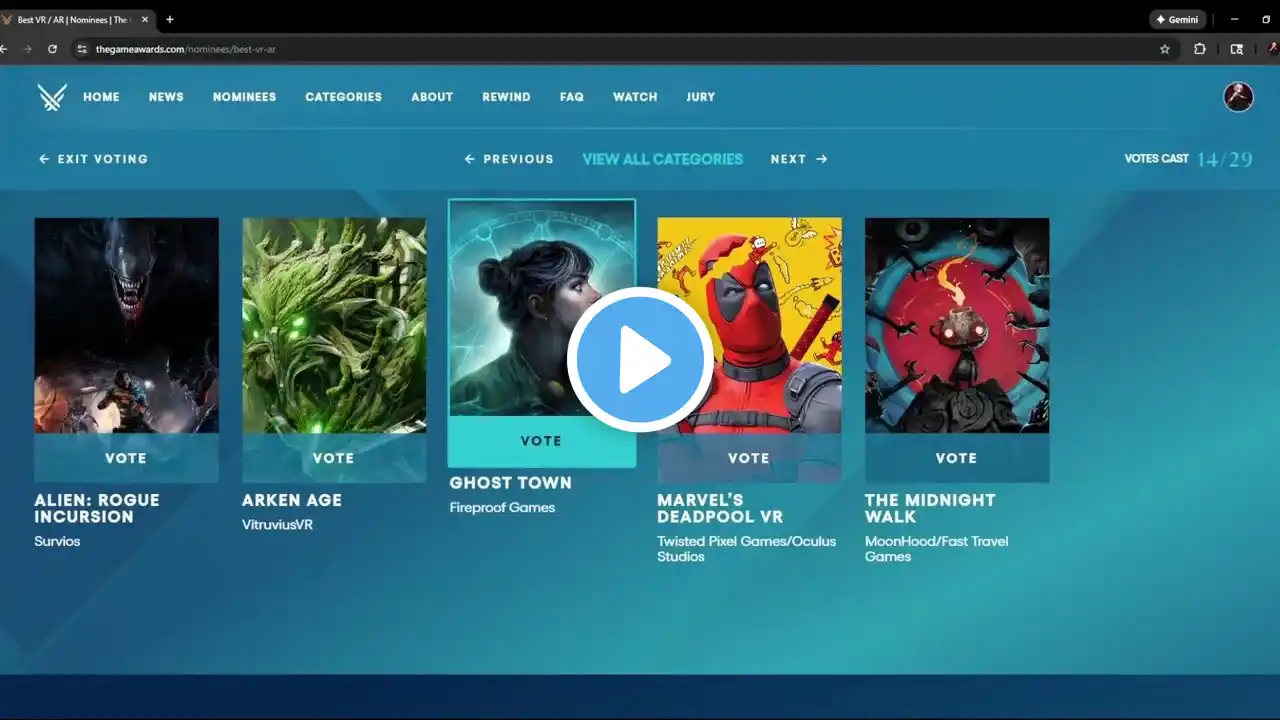
Task: Click EXIT VOTING to leave voting
Action: pos(93,159)
